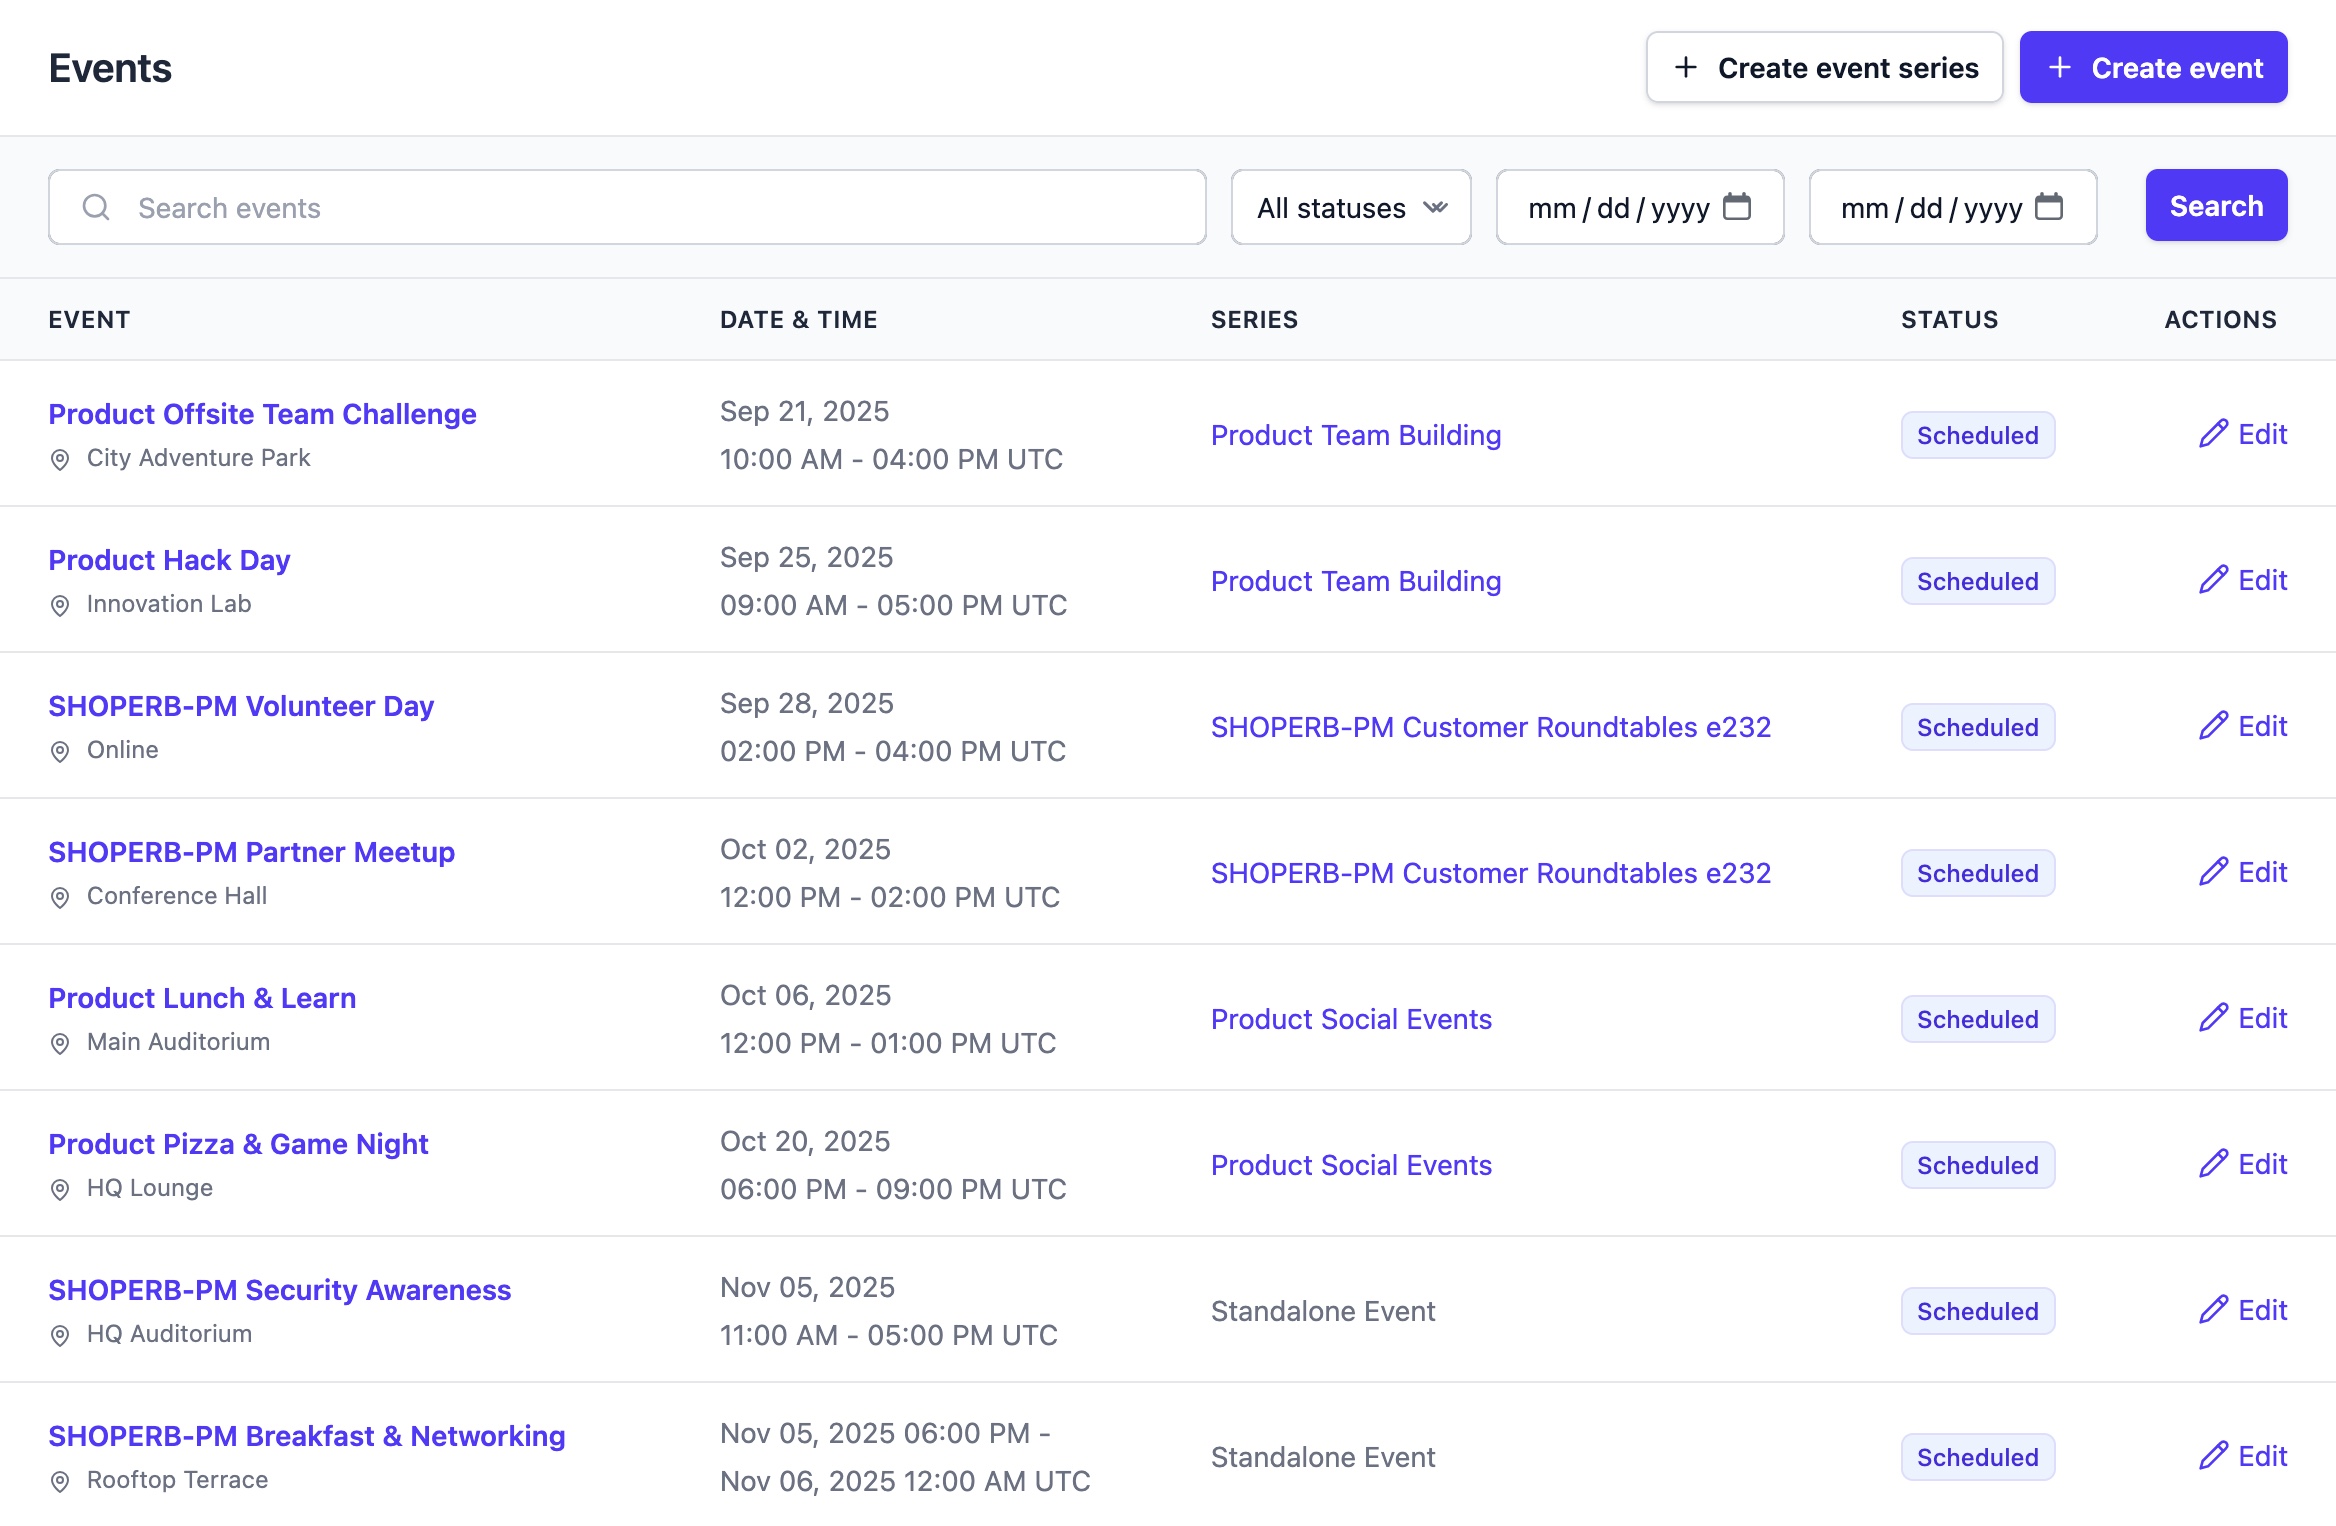Open the SHOPERB-PM Customer Roundtables e232 series for Volunteer Day
This screenshot has width=2336, height=1526.
[1490, 727]
